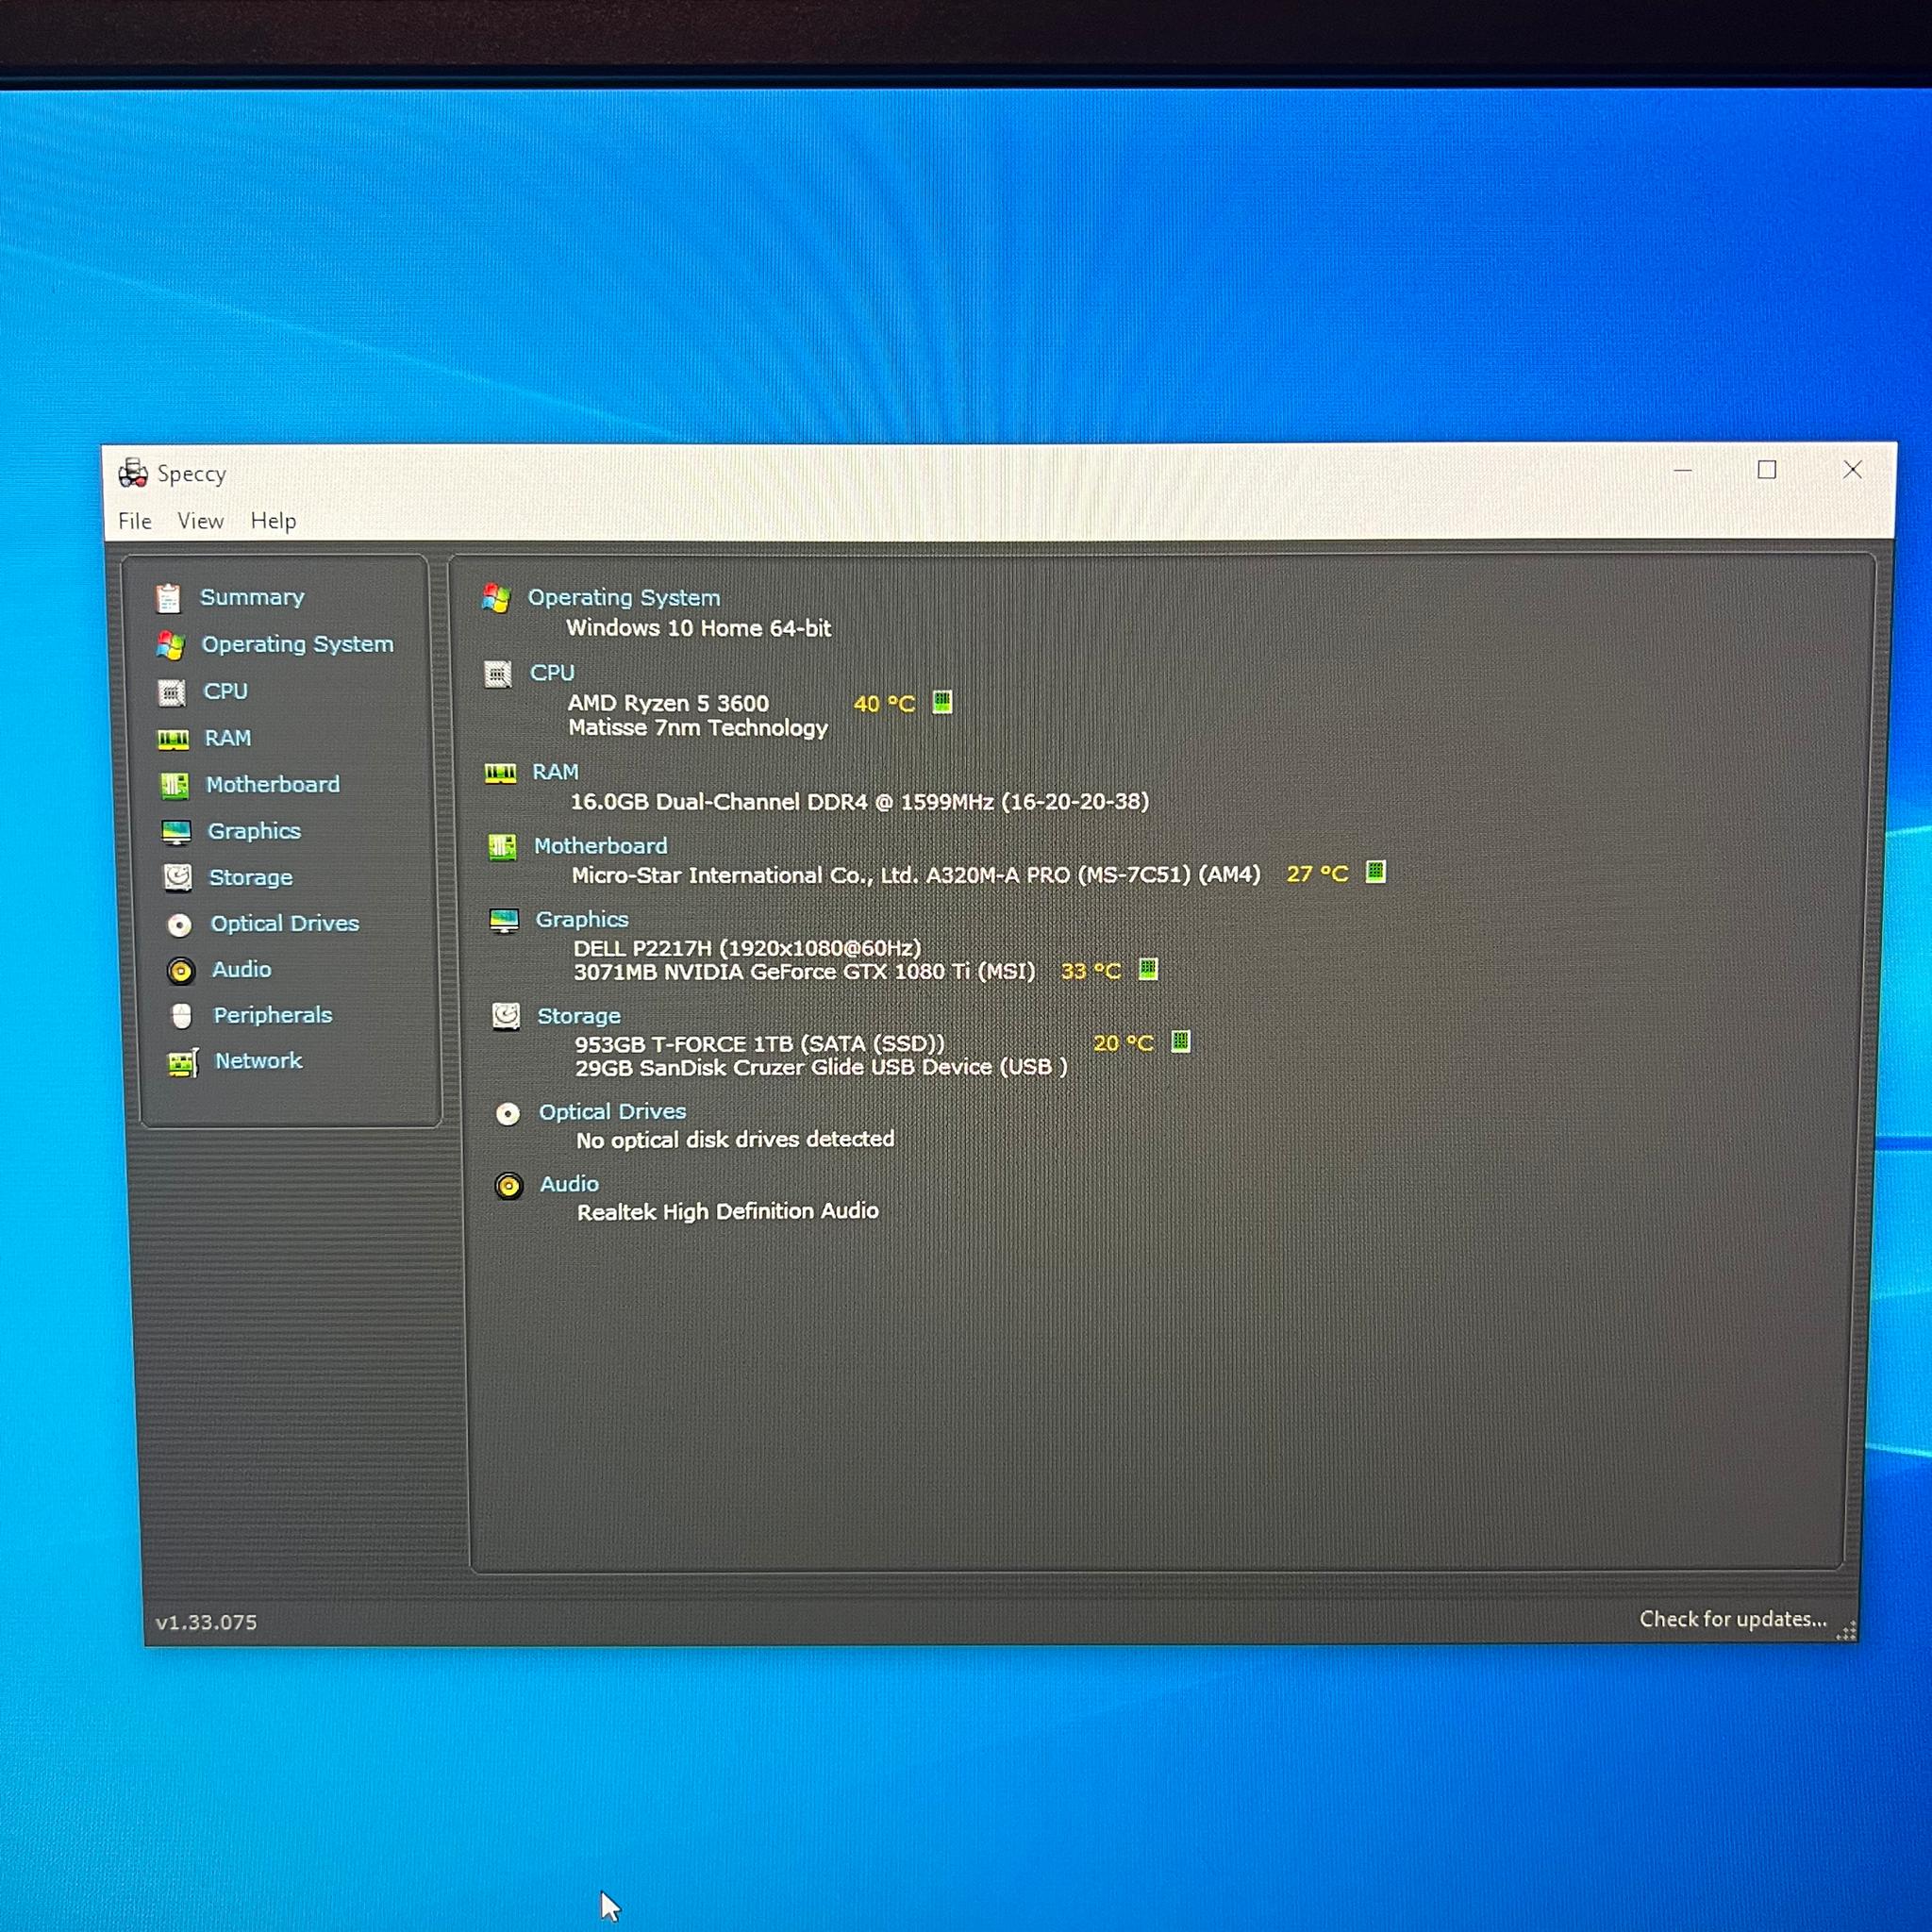The image size is (1932, 1932).
Task: Click the Network card icon in sidebar
Action: click(x=183, y=1062)
